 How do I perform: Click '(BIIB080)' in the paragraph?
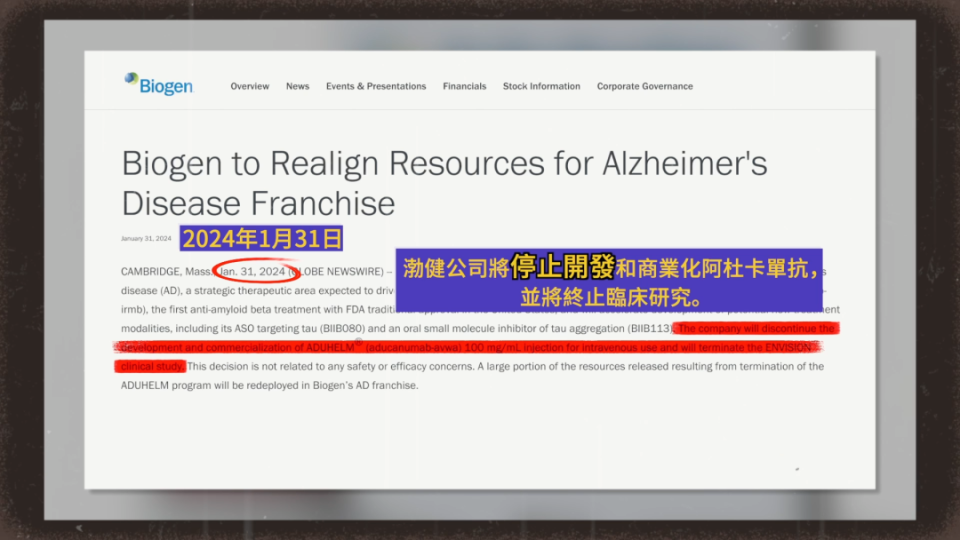(342, 329)
